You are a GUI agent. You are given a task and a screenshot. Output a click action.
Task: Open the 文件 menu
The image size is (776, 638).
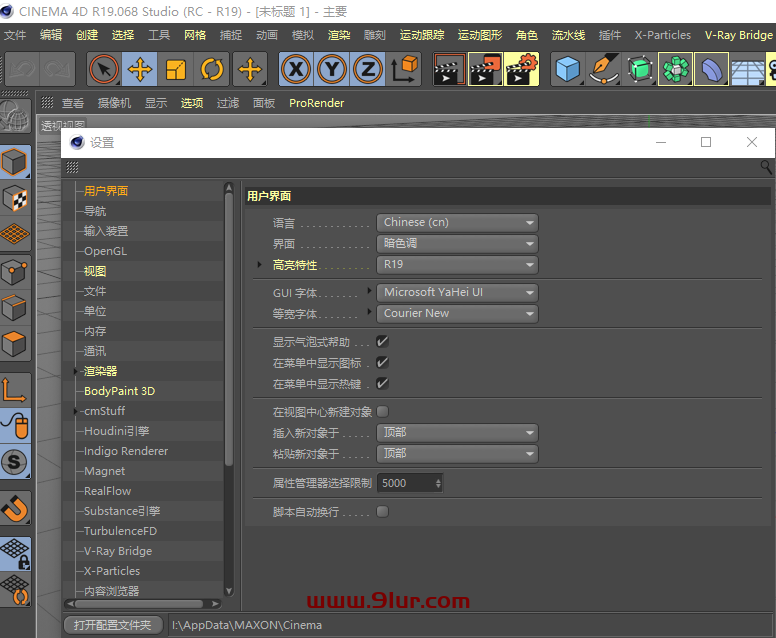click(x=15, y=35)
